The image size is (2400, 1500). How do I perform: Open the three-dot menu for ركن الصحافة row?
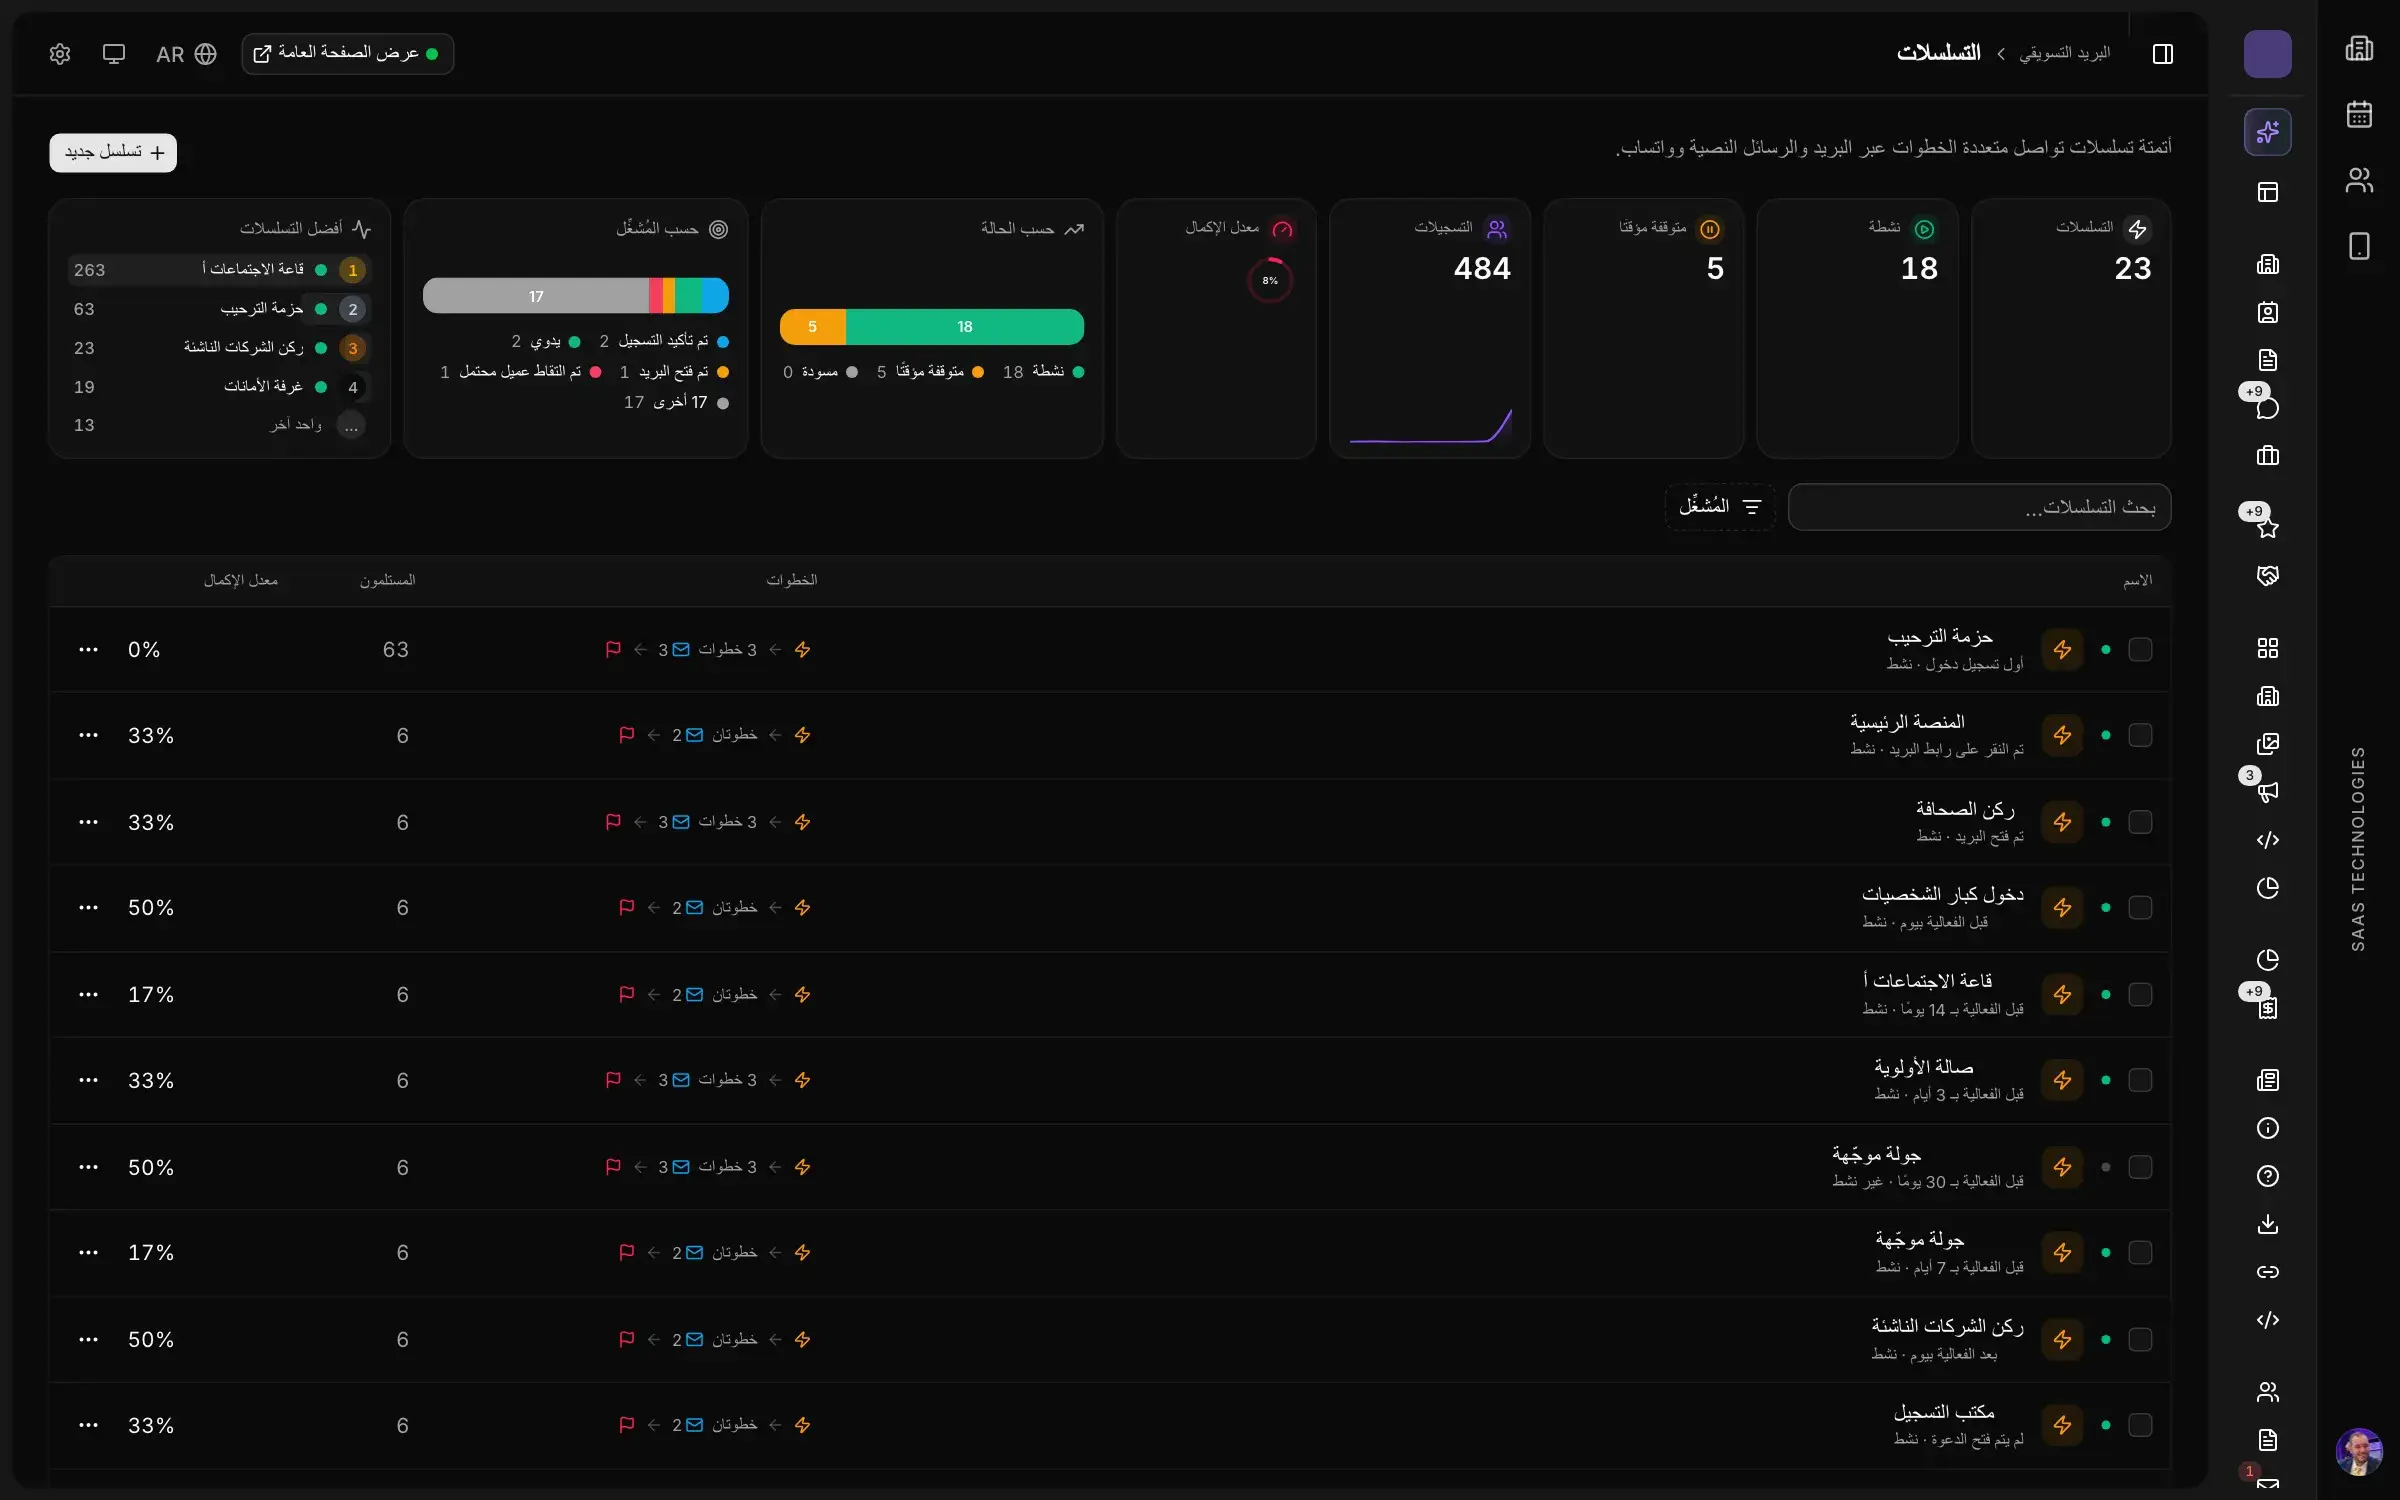point(88,822)
